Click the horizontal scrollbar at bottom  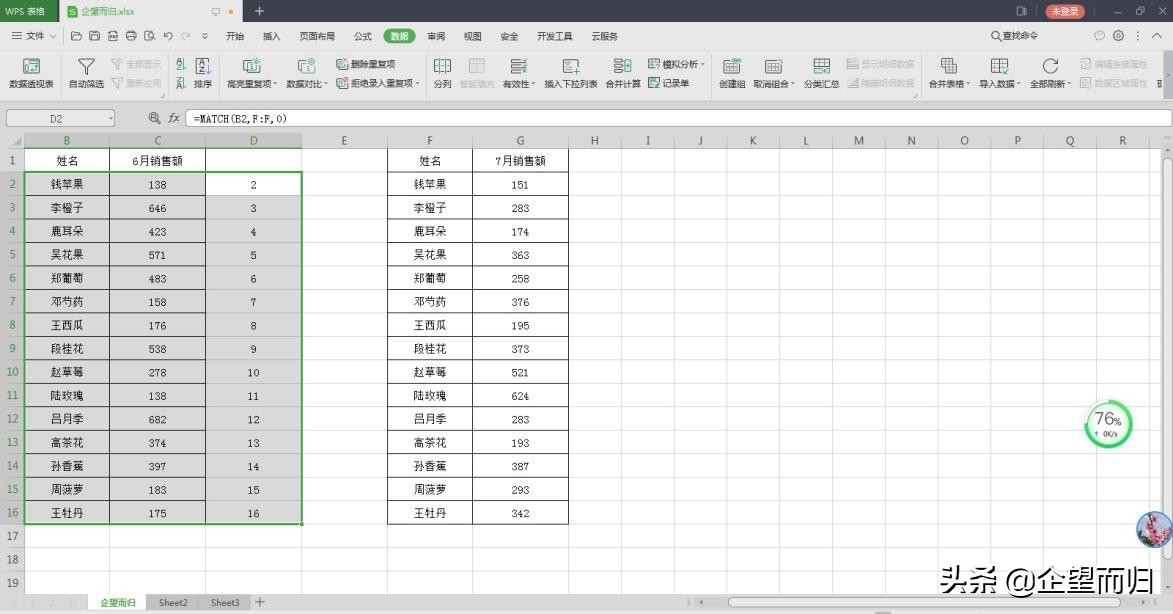924,602
